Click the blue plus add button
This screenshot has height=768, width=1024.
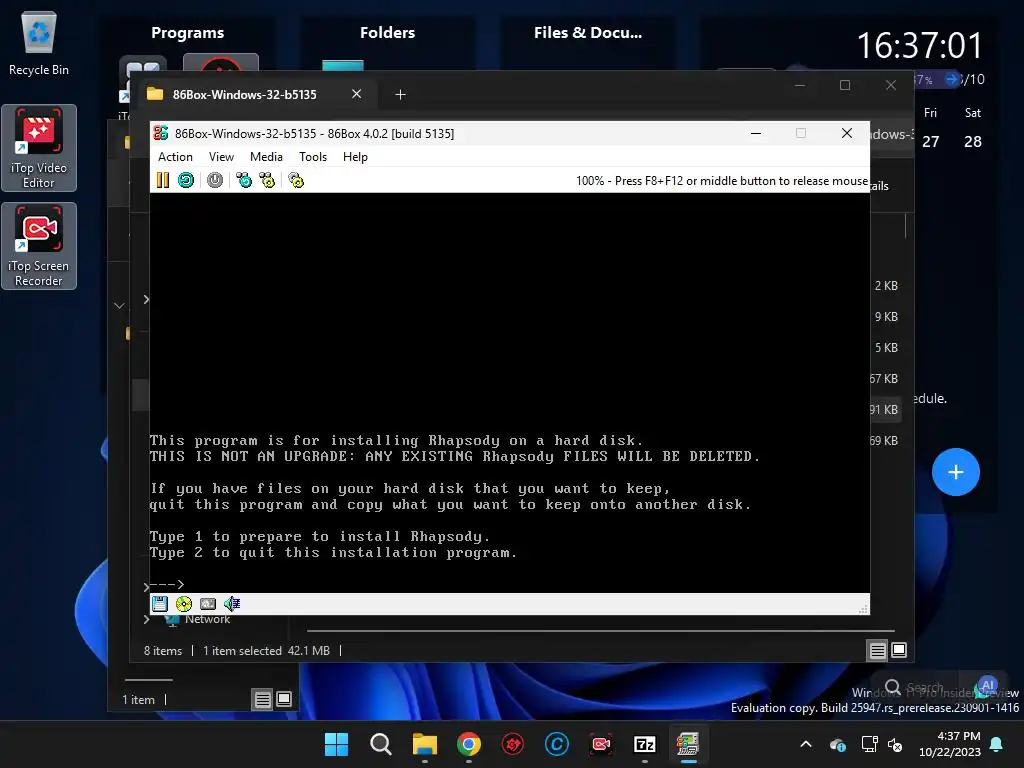coord(955,472)
